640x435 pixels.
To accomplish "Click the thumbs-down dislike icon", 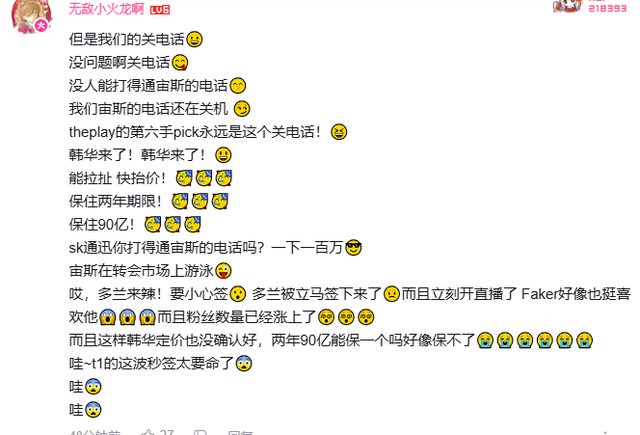I will [x=200, y=432].
